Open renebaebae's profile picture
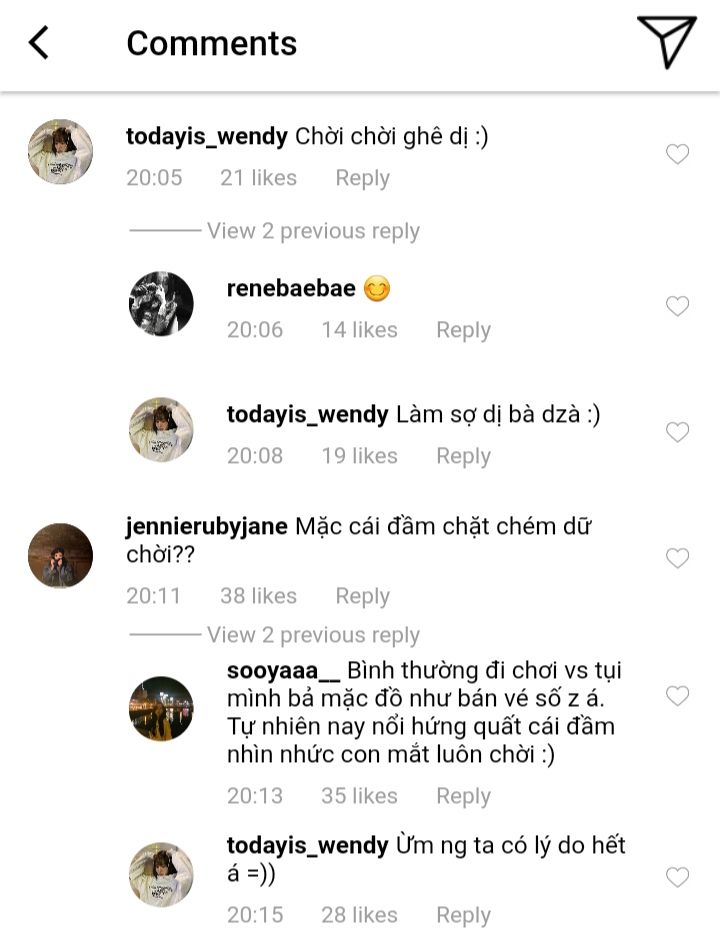This screenshot has height=940, width=720. point(161,304)
